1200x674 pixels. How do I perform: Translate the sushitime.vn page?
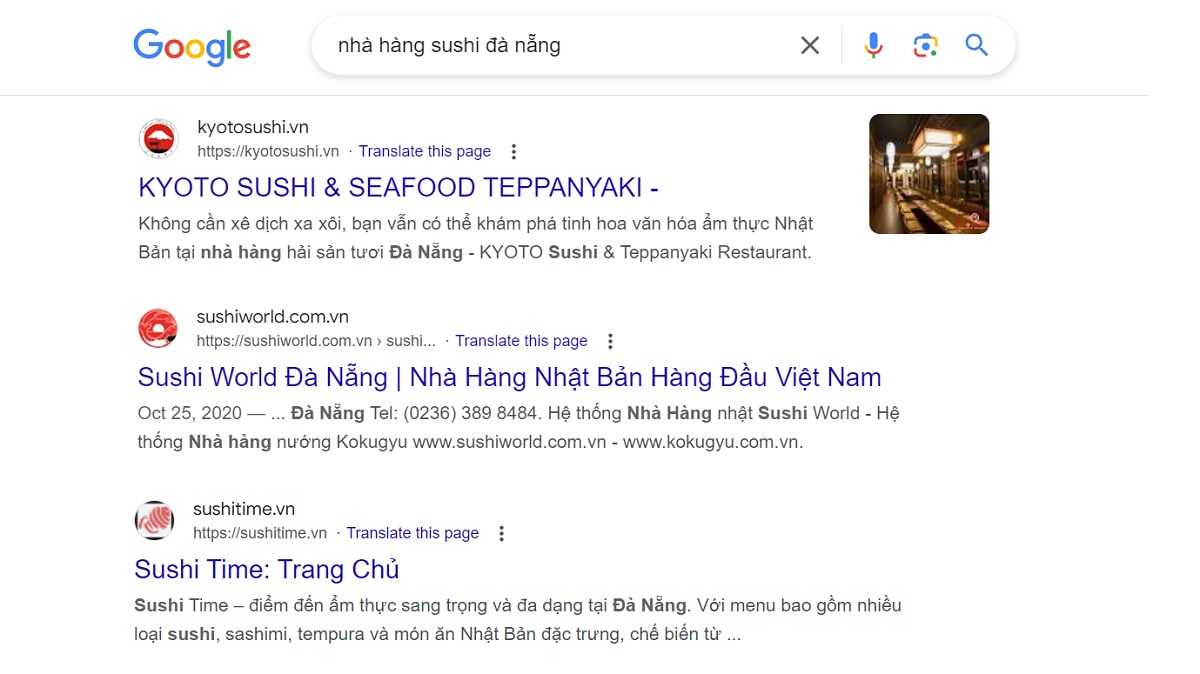click(x=413, y=533)
